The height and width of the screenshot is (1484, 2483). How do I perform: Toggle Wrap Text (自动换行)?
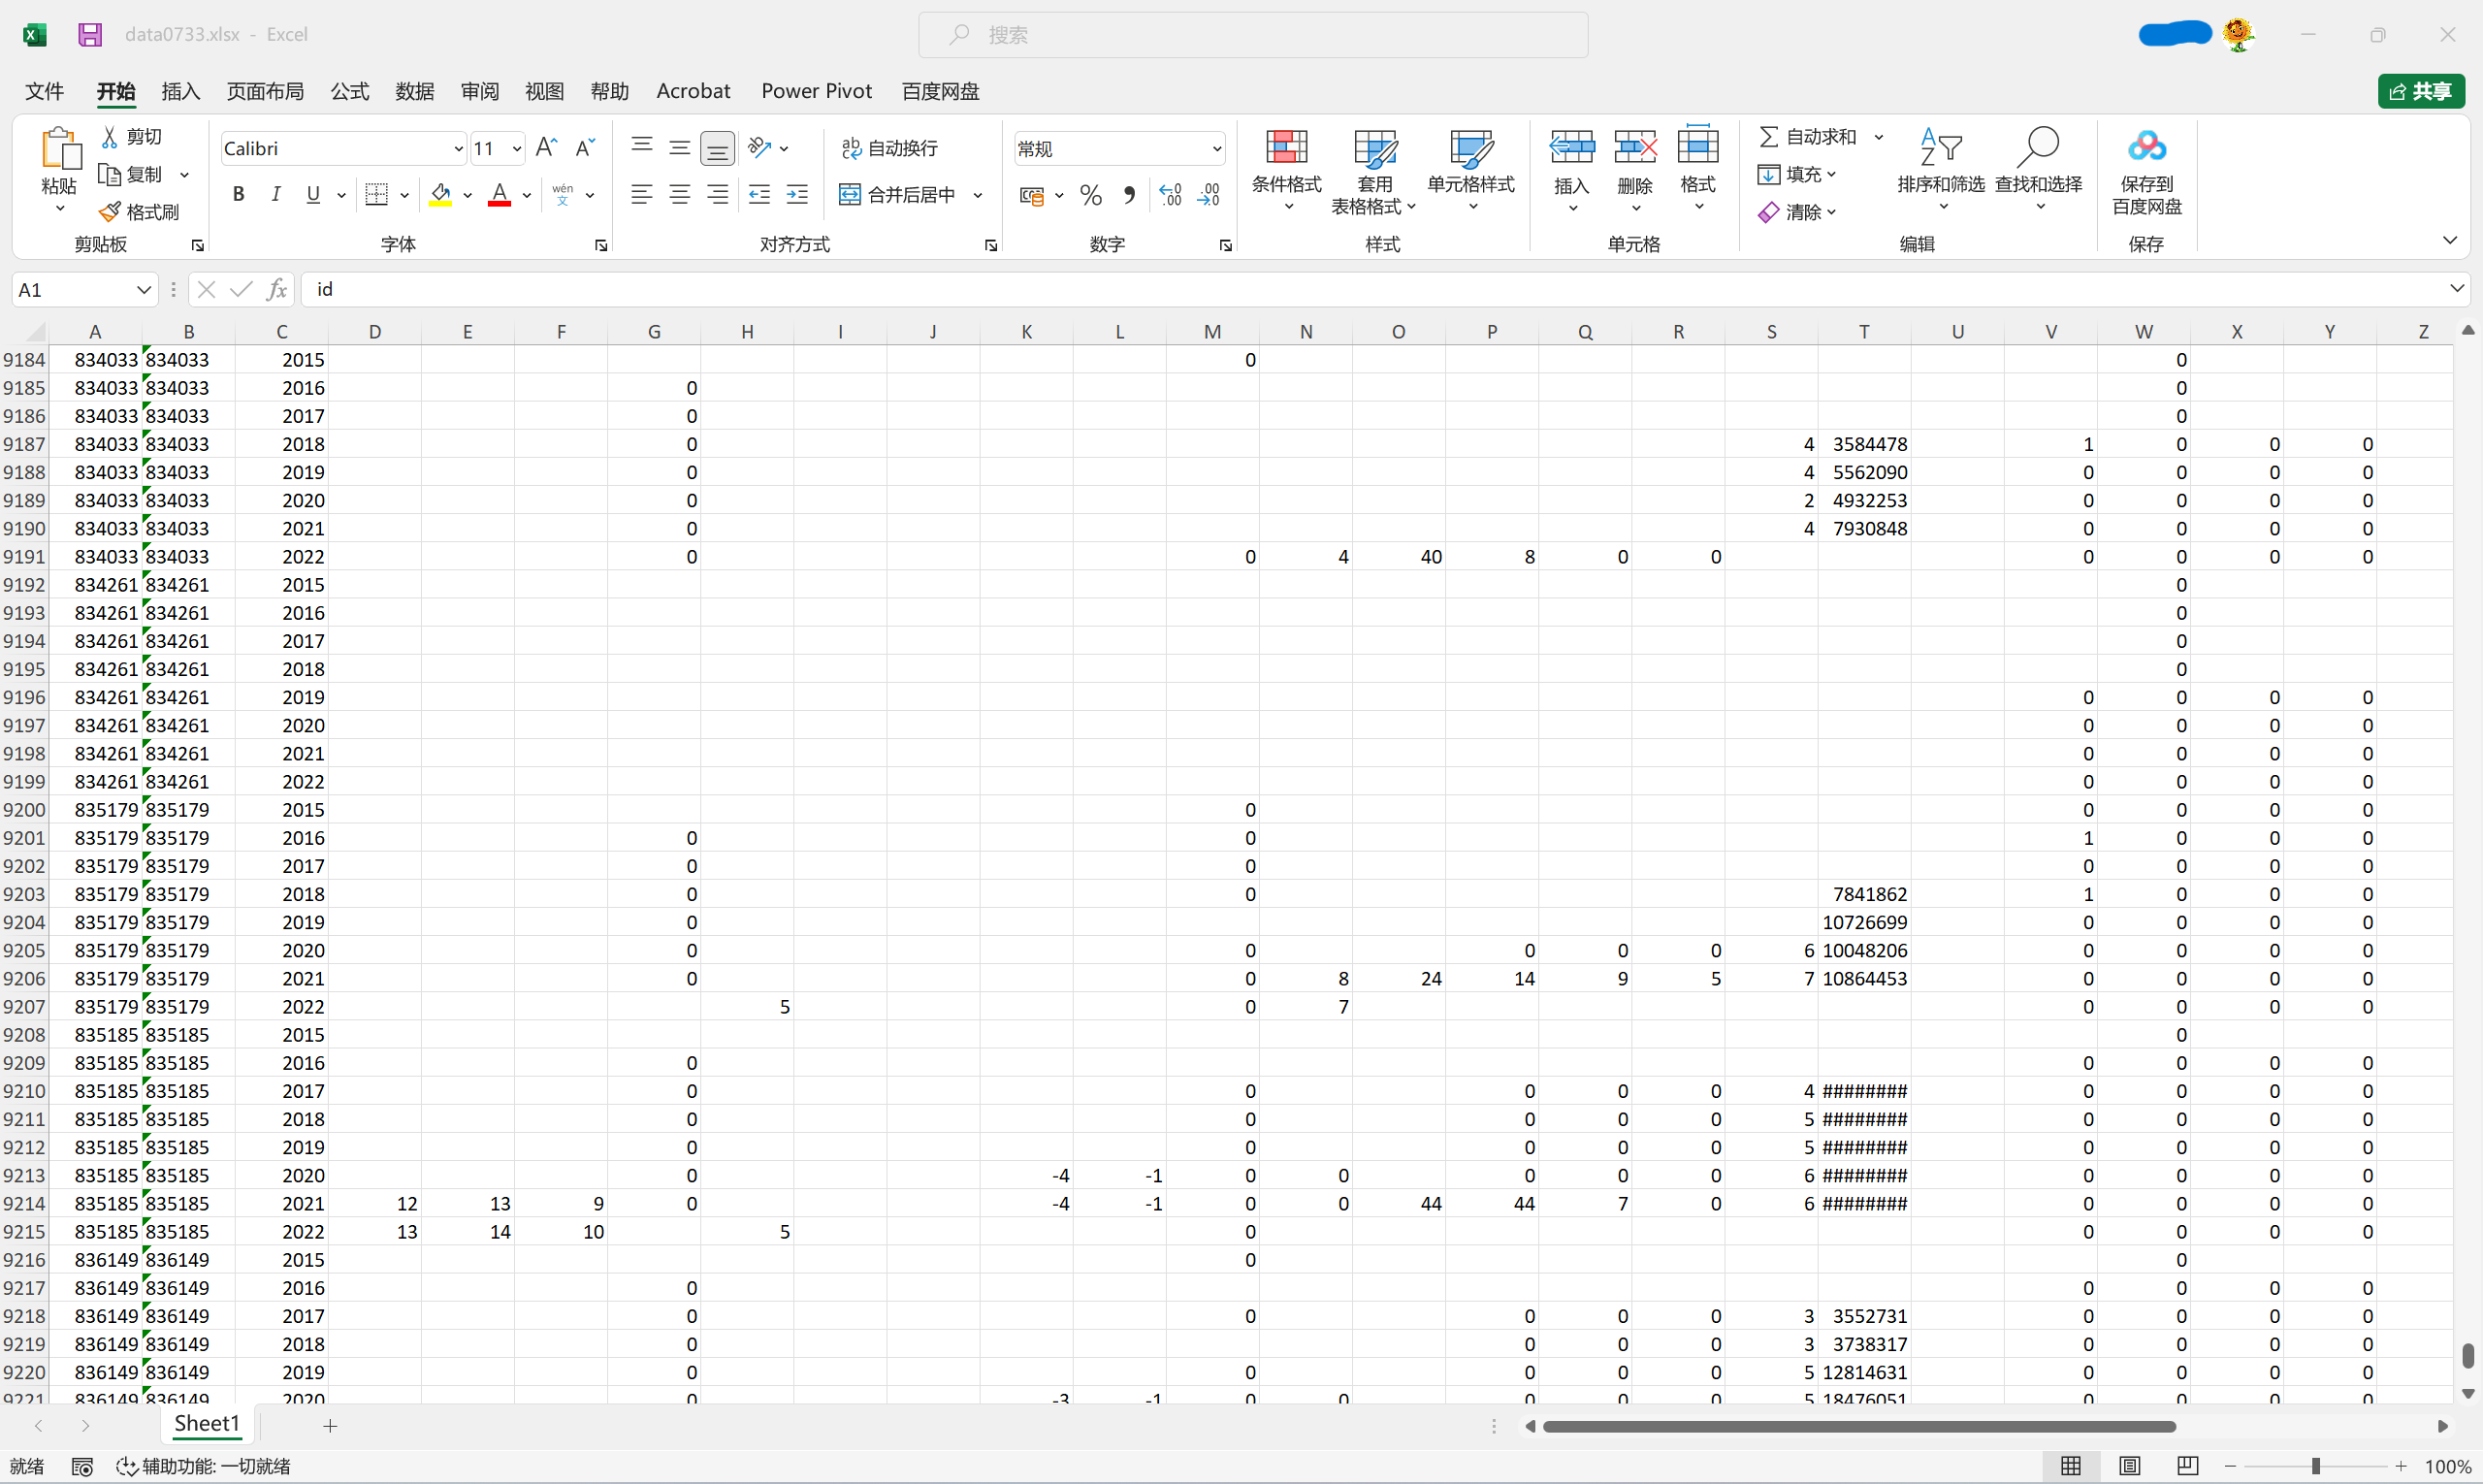click(x=890, y=148)
